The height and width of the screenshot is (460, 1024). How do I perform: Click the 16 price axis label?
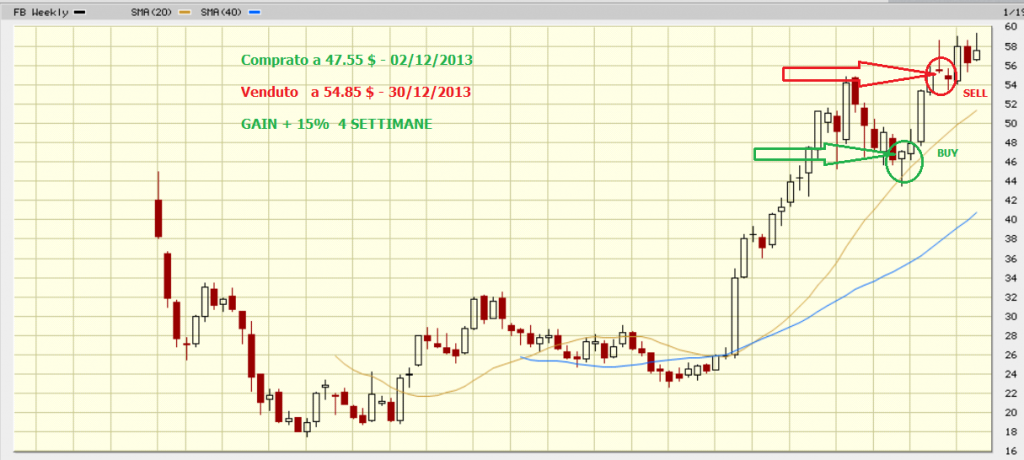(1012, 452)
